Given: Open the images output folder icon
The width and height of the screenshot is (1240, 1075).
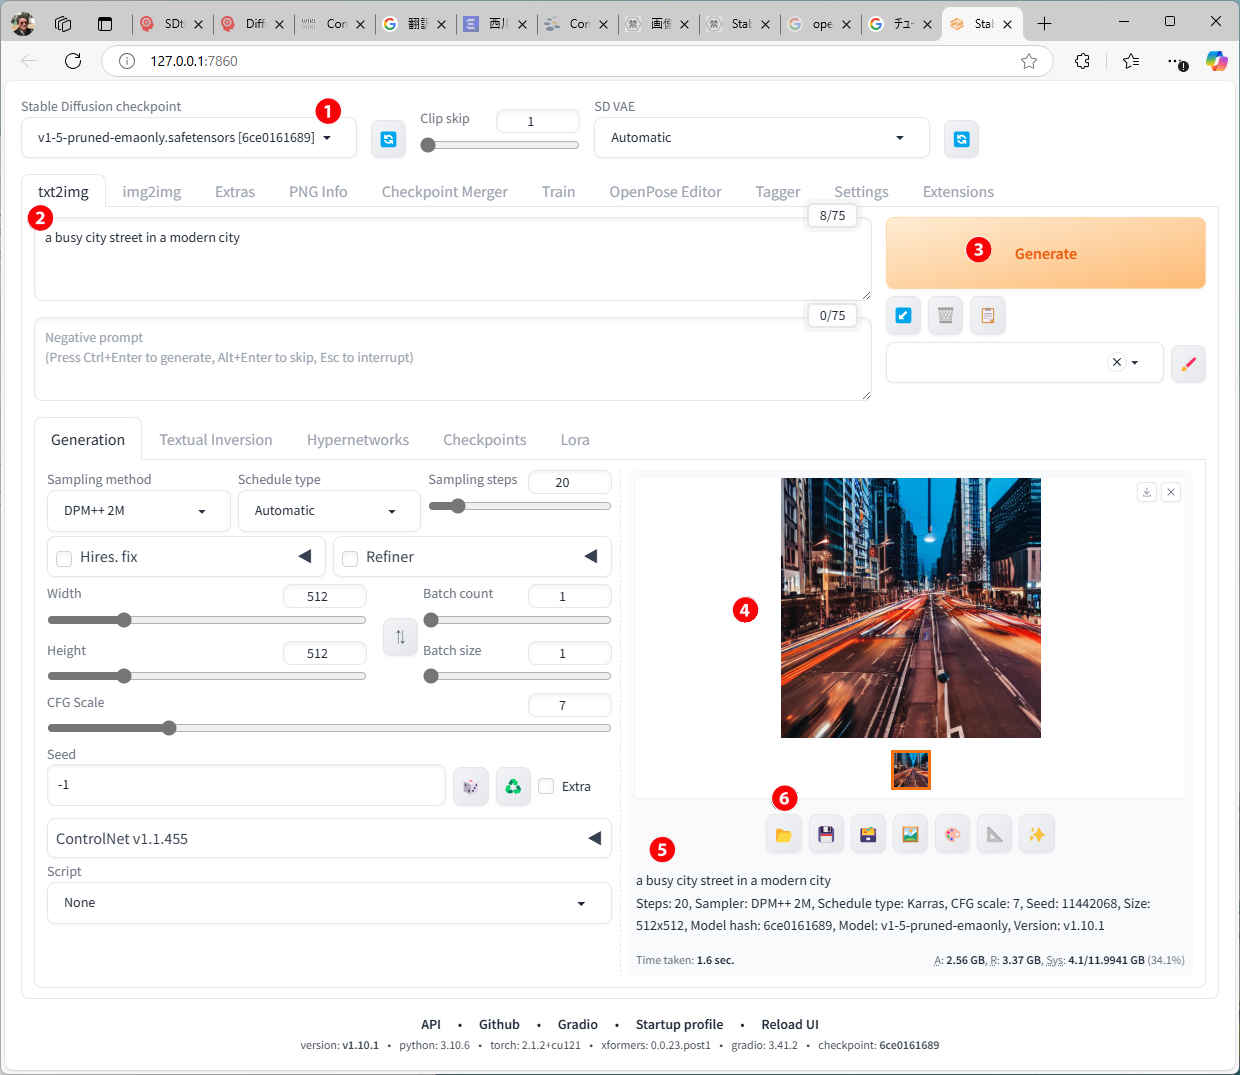Looking at the screenshot, I should click(783, 834).
